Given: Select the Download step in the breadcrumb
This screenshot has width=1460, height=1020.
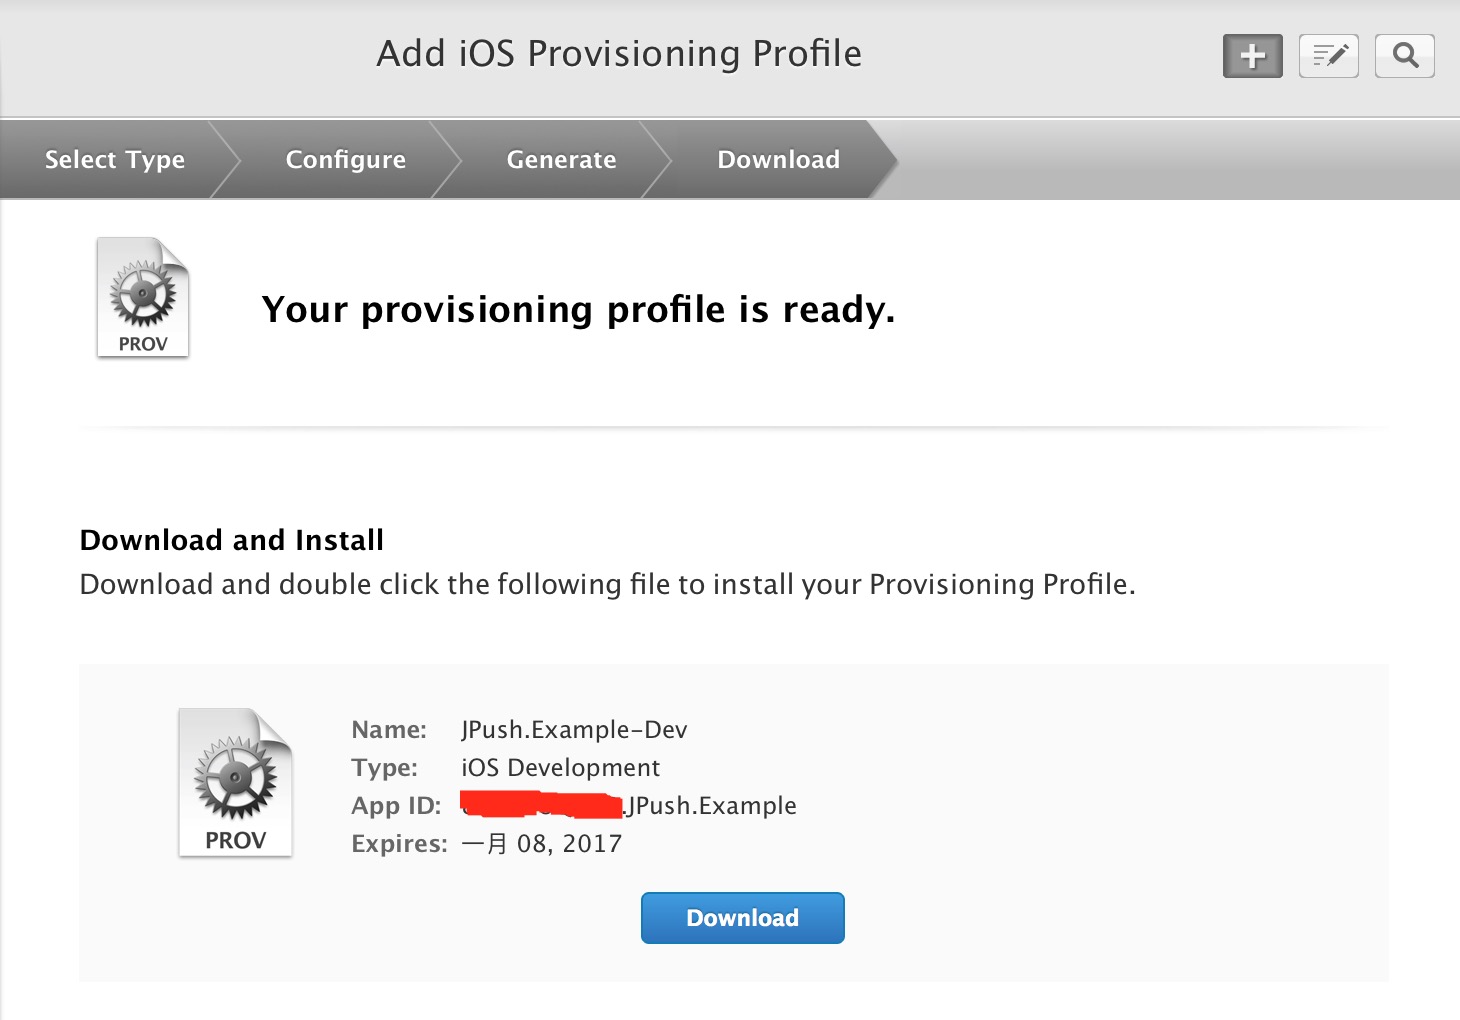Looking at the screenshot, I should 778,160.
